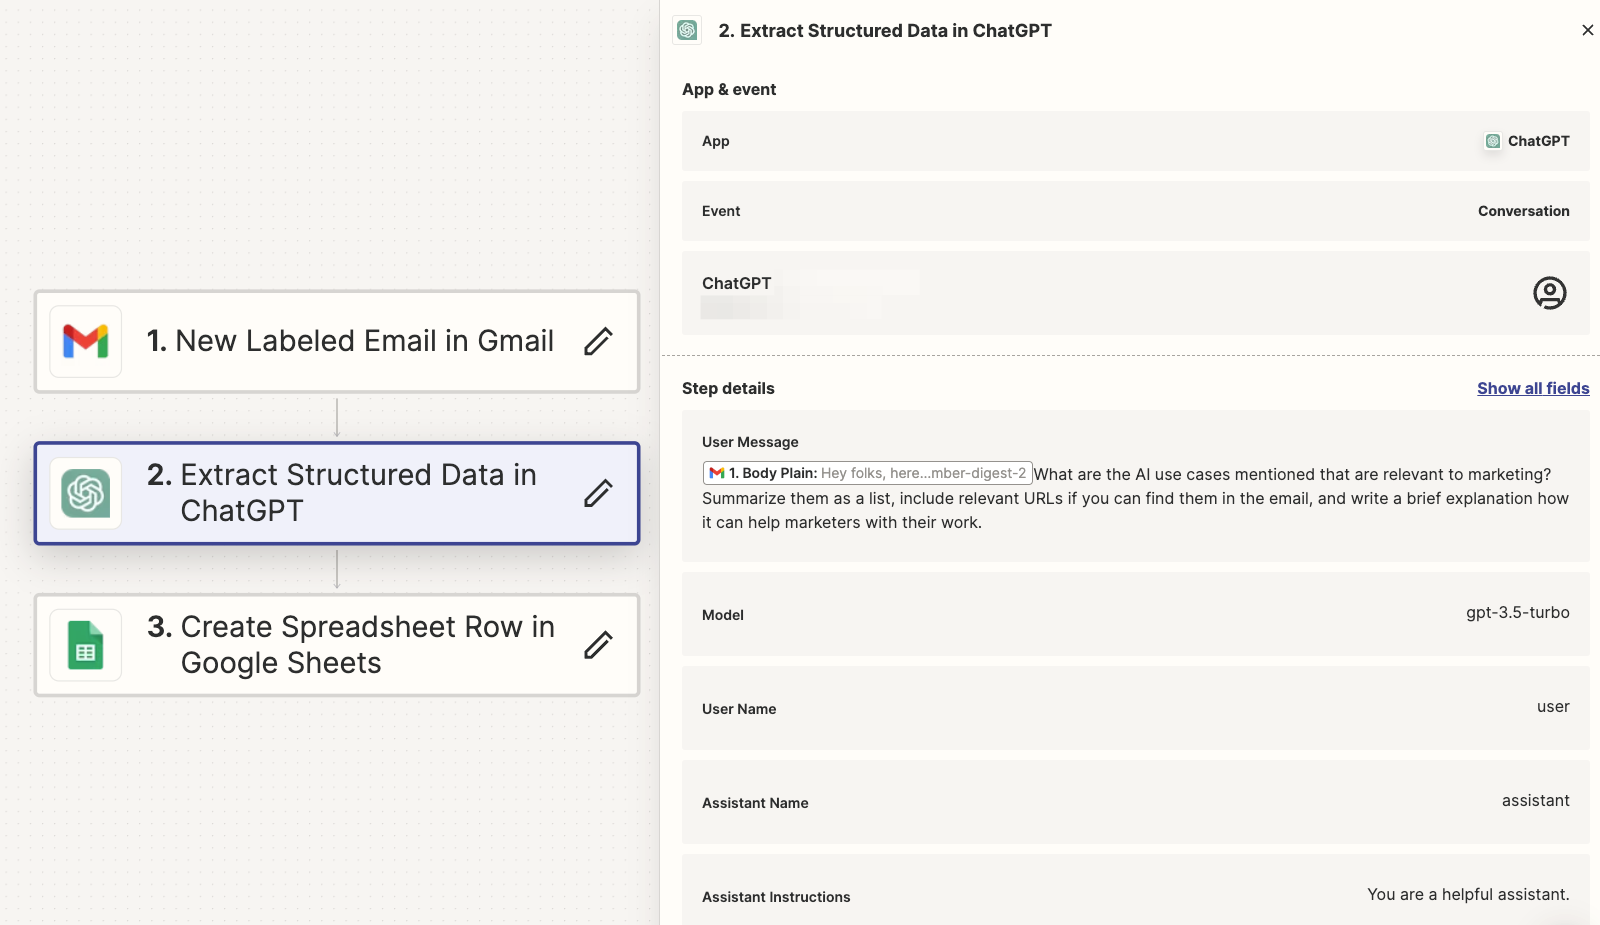
Task: Click the ChatGPT logo in the panel header
Action: [688, 30]
